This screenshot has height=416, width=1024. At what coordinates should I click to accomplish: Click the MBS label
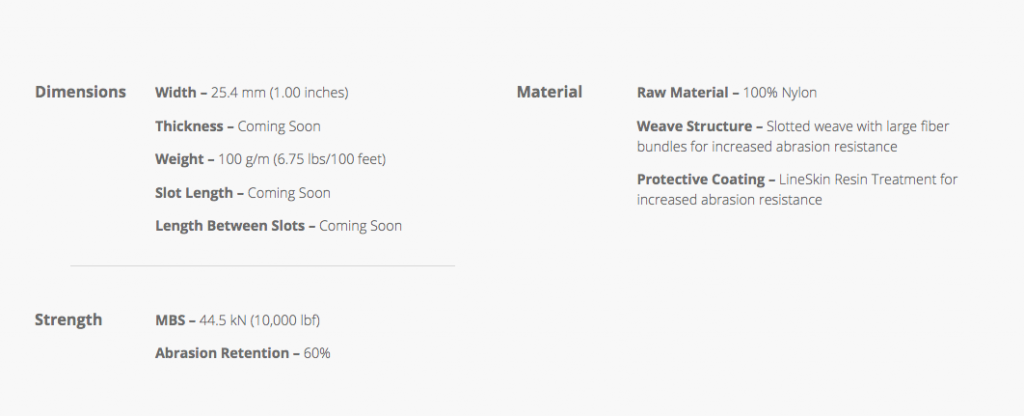pyautogui.click(x=171, y=320)
